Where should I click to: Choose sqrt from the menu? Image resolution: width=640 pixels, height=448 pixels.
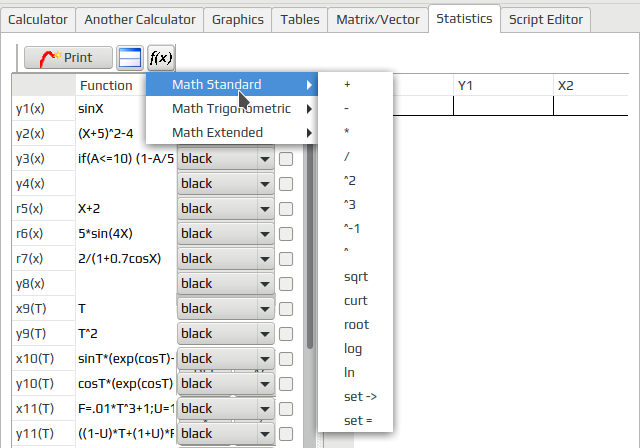click(x=355, y=277)
